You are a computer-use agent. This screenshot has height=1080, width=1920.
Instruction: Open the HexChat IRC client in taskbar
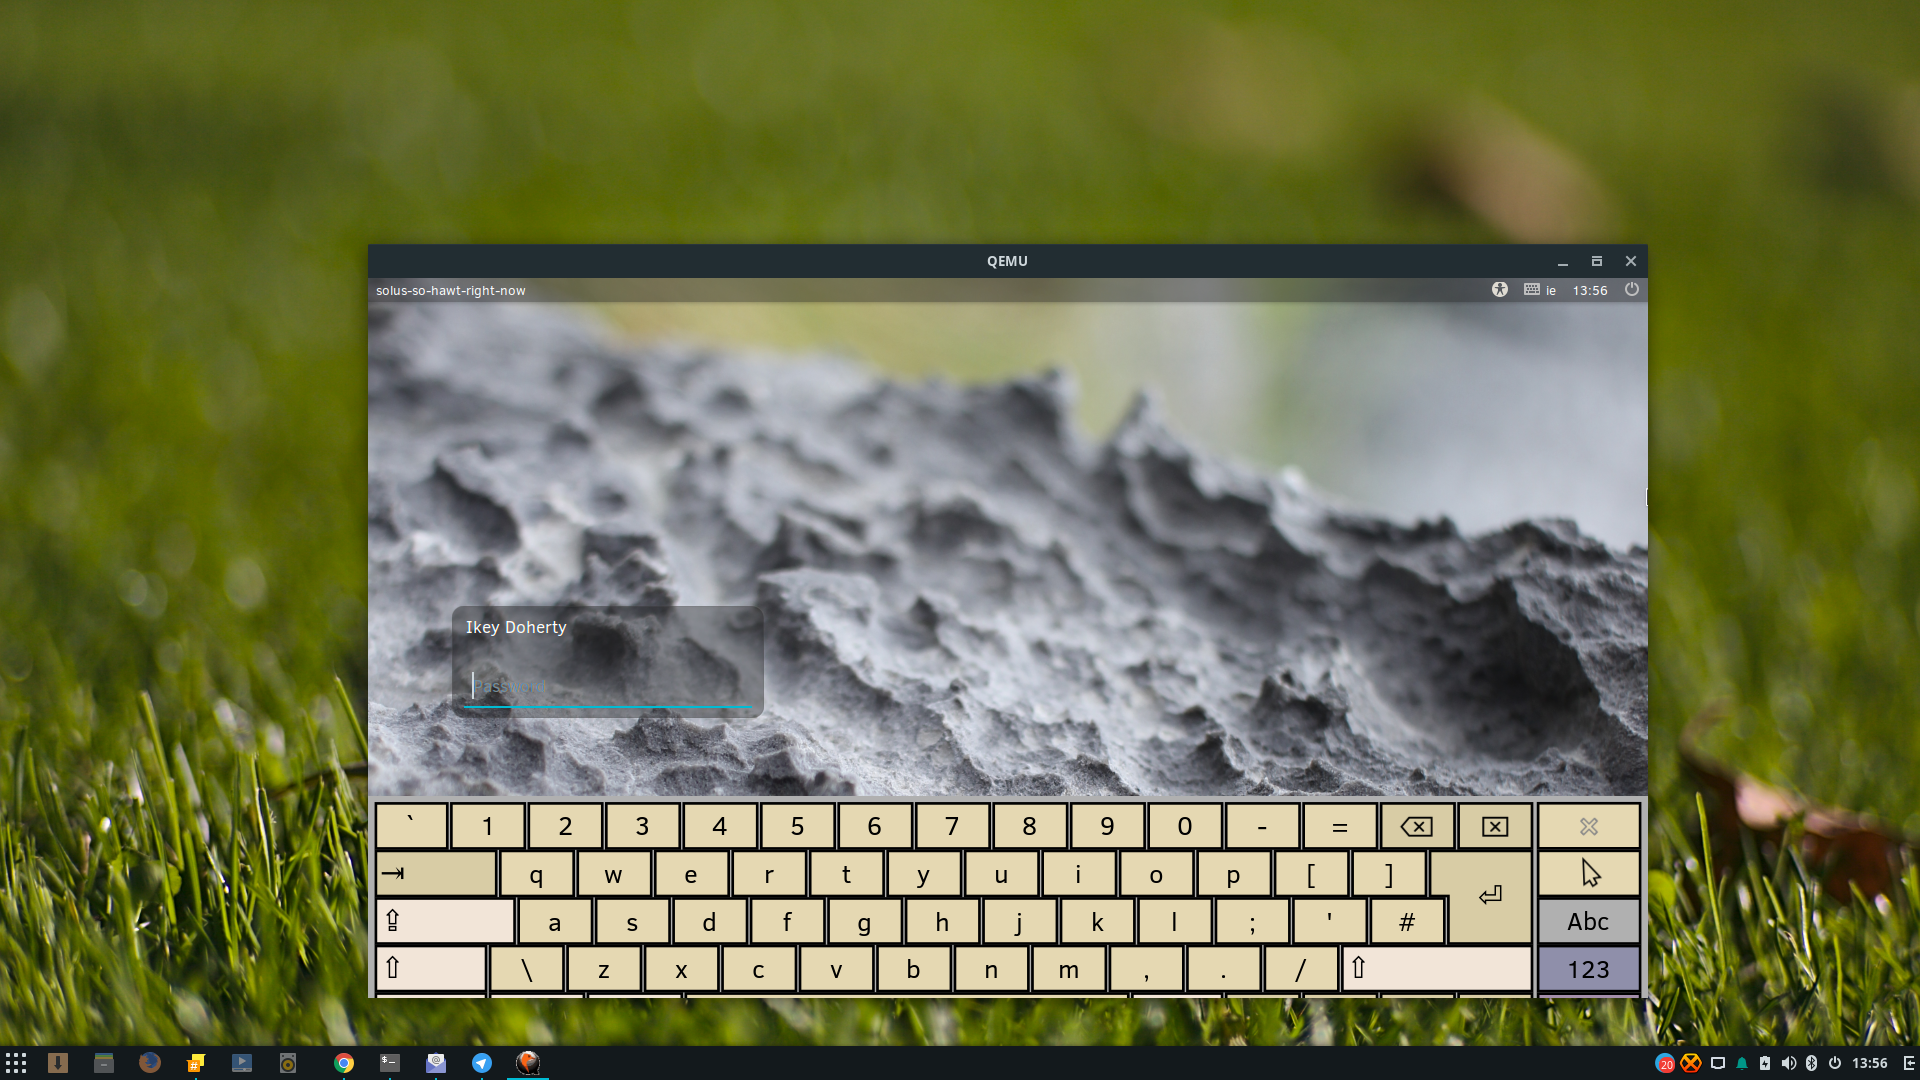[196, 1063]
